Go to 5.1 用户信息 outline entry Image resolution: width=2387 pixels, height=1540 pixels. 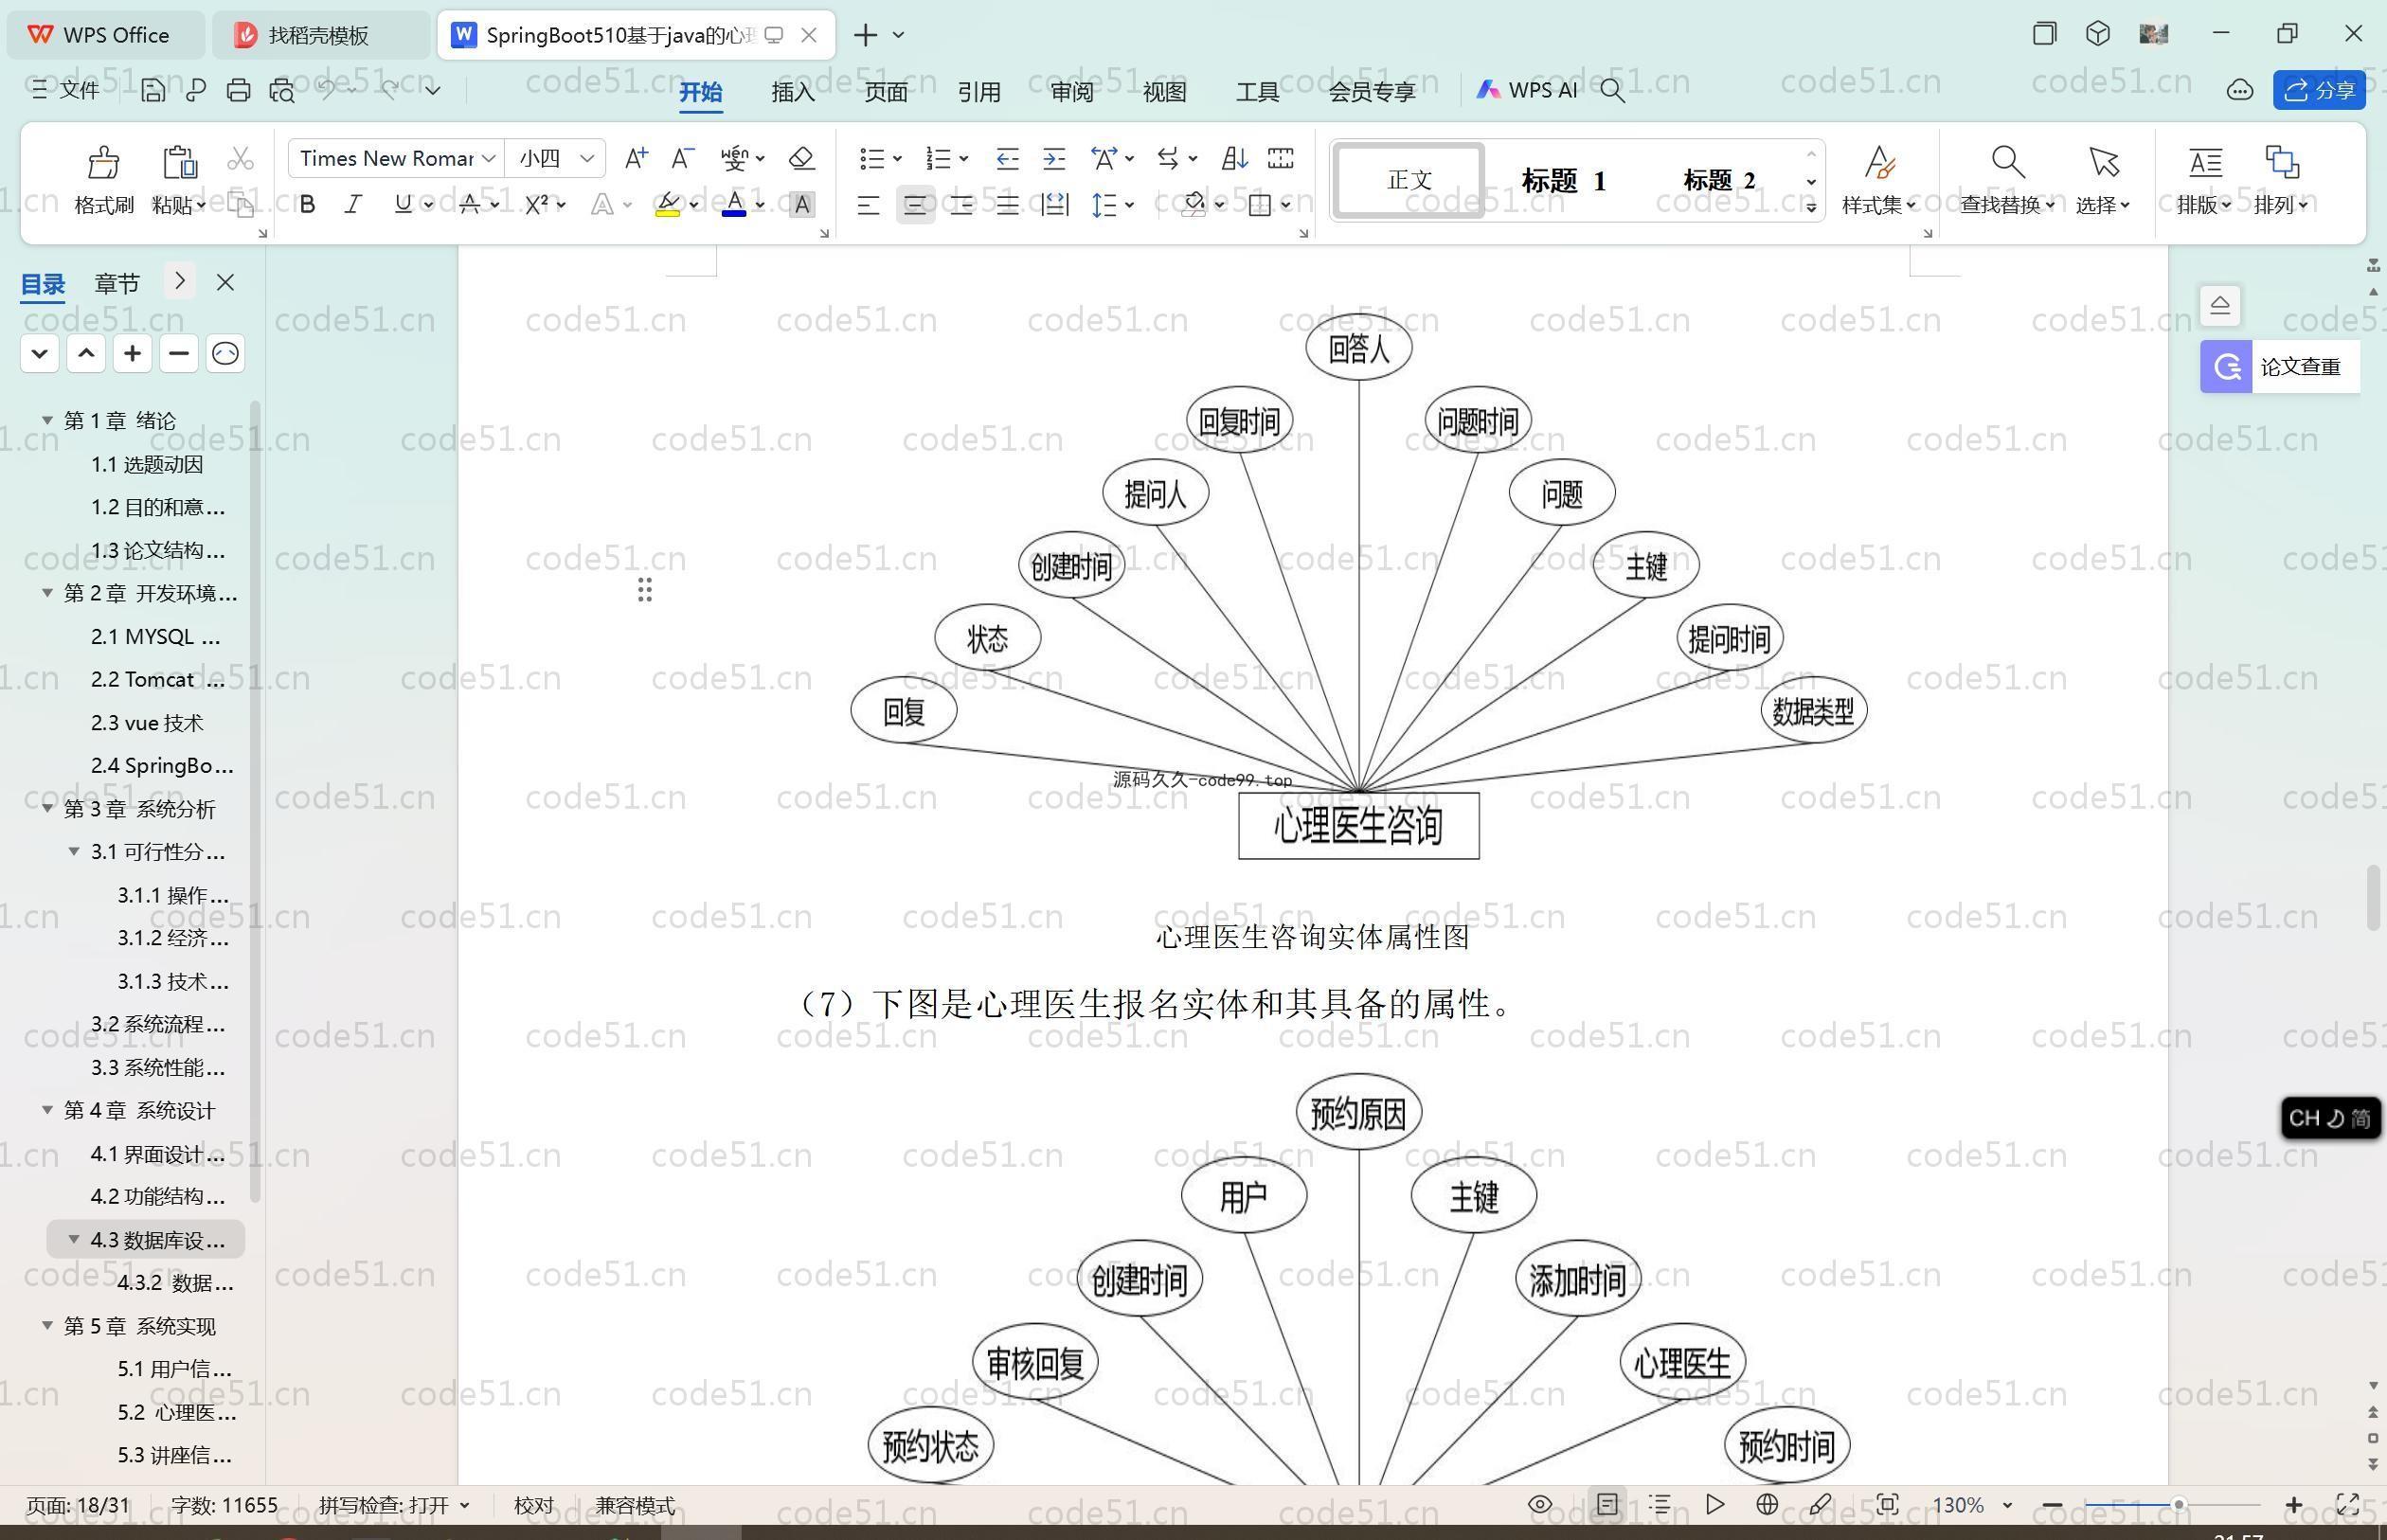point(175,1369)
